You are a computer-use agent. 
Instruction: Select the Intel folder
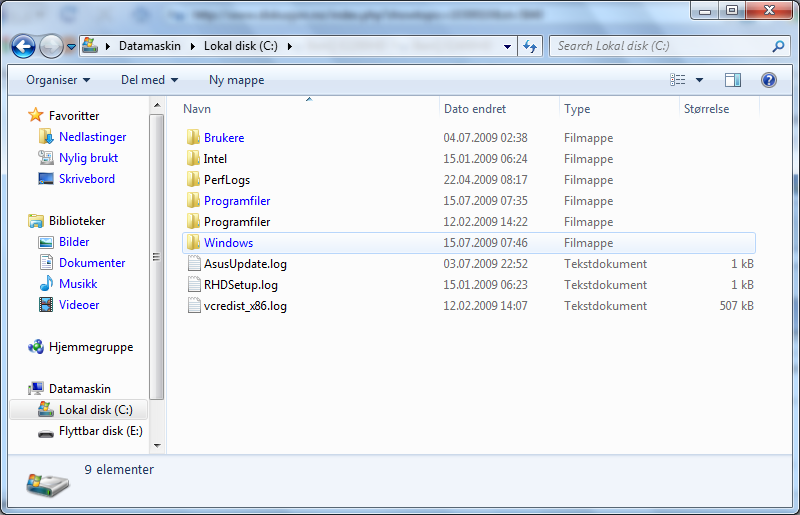click(x=215, y=159)
